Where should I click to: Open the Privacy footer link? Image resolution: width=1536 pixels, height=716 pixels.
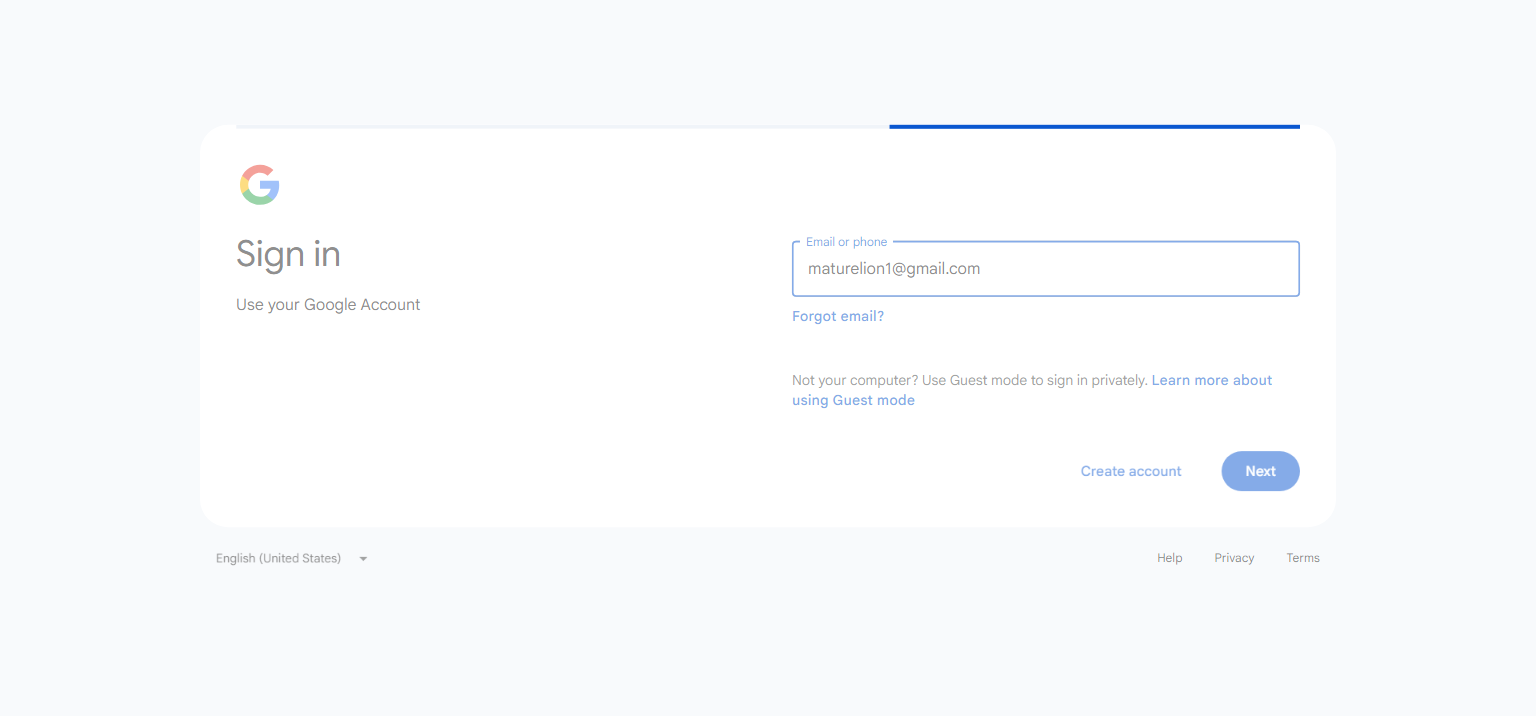coord(1234,558)
